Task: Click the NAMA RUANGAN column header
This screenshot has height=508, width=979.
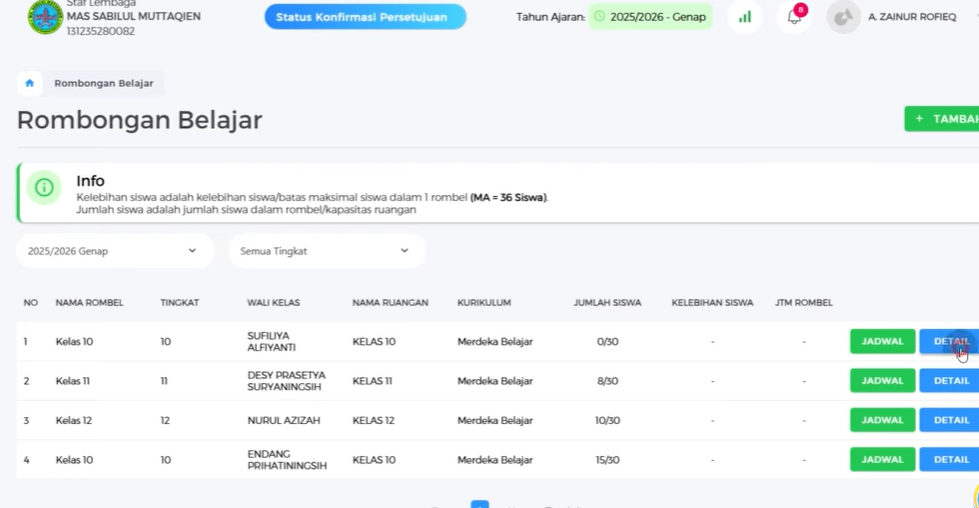Action: (x=390, y=303)
